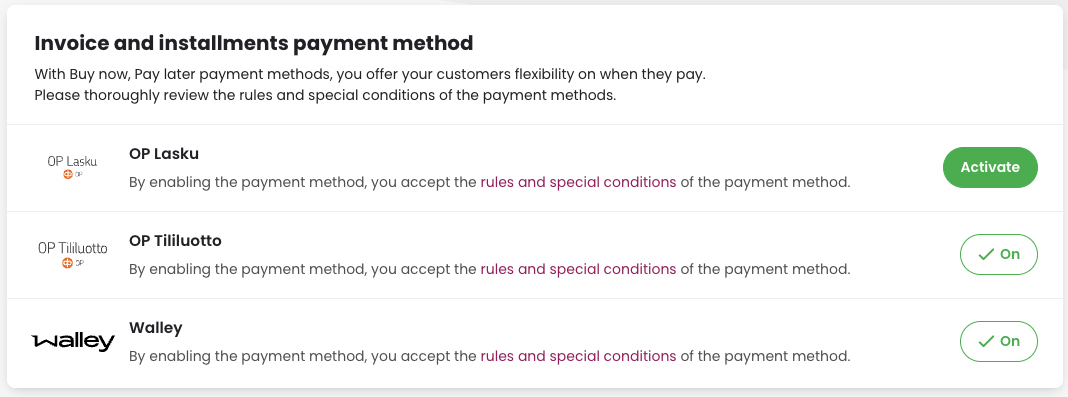1068x397 pixels.
Task: Select the OP Lasku title text
Action: click(164, 154)
